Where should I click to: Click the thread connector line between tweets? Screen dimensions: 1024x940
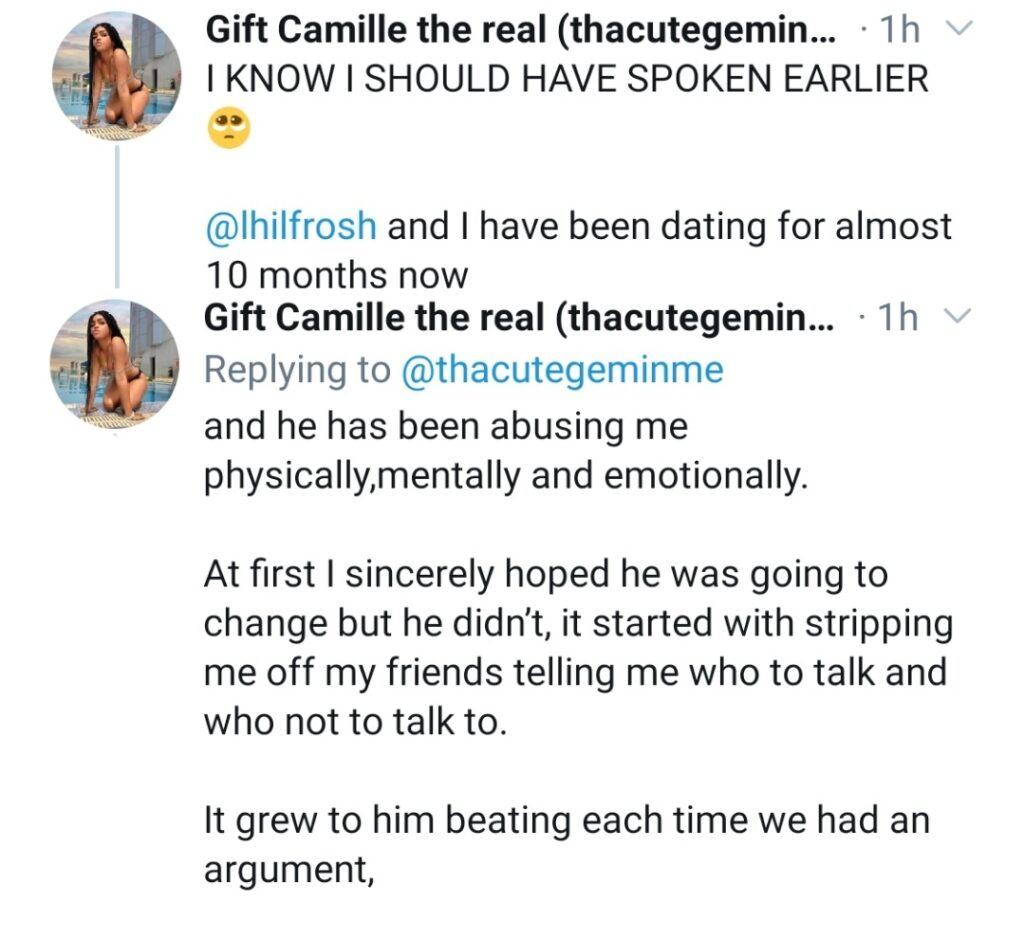[118, 217]
